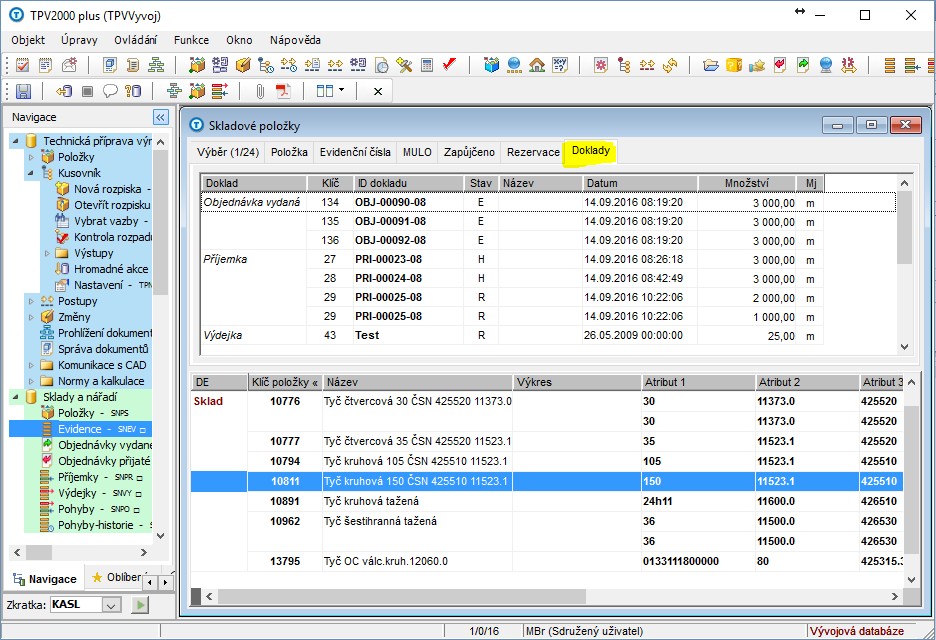
Task: Click the house home icon
Action: coord(537,65)
